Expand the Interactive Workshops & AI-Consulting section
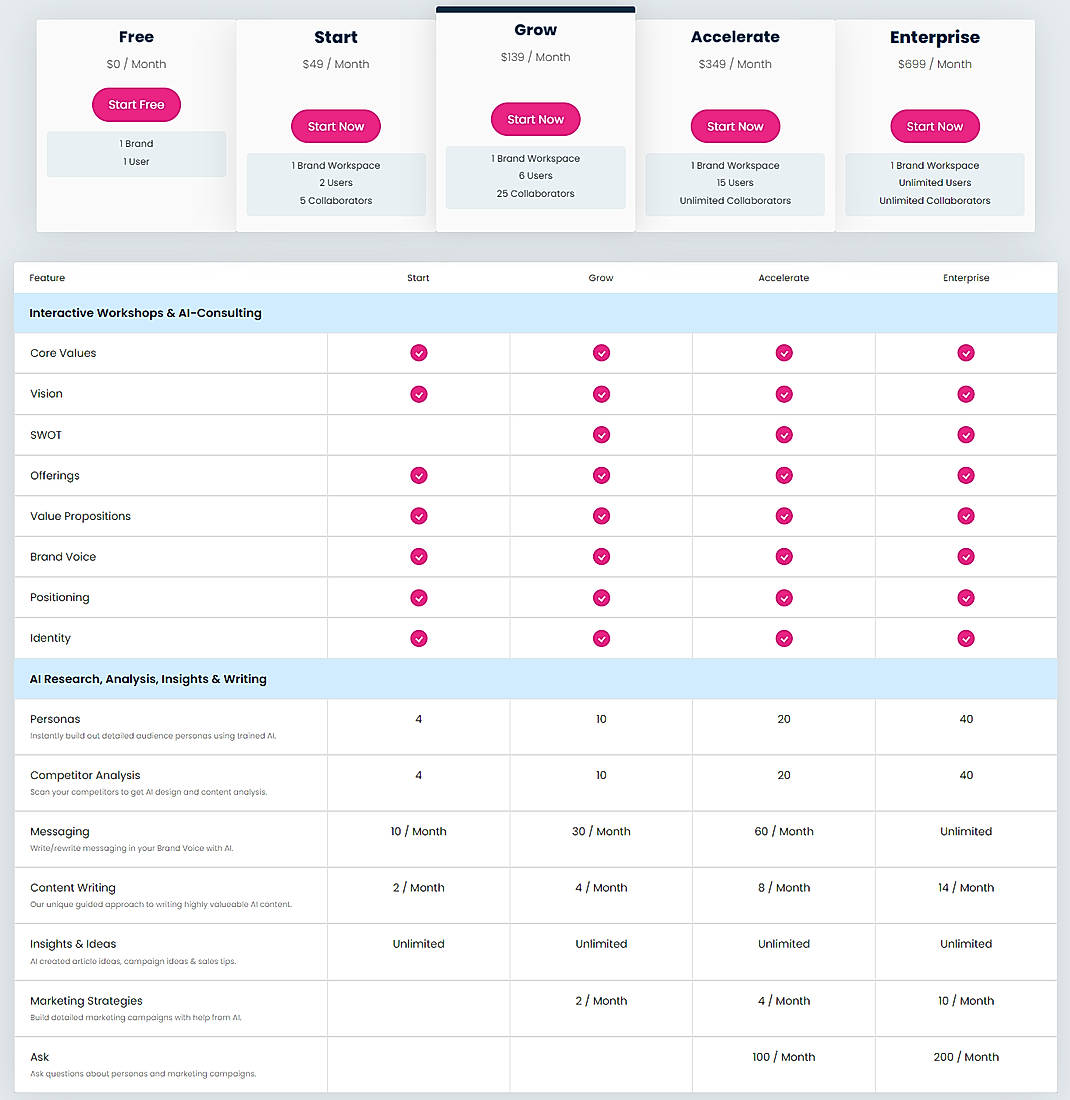The height and width of the screenshot is (1100, 1070). (145, 313)
